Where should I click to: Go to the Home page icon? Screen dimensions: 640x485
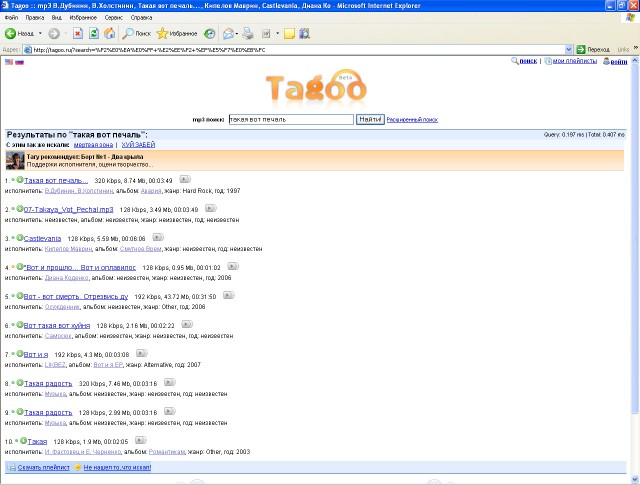(x=109, y=33)
